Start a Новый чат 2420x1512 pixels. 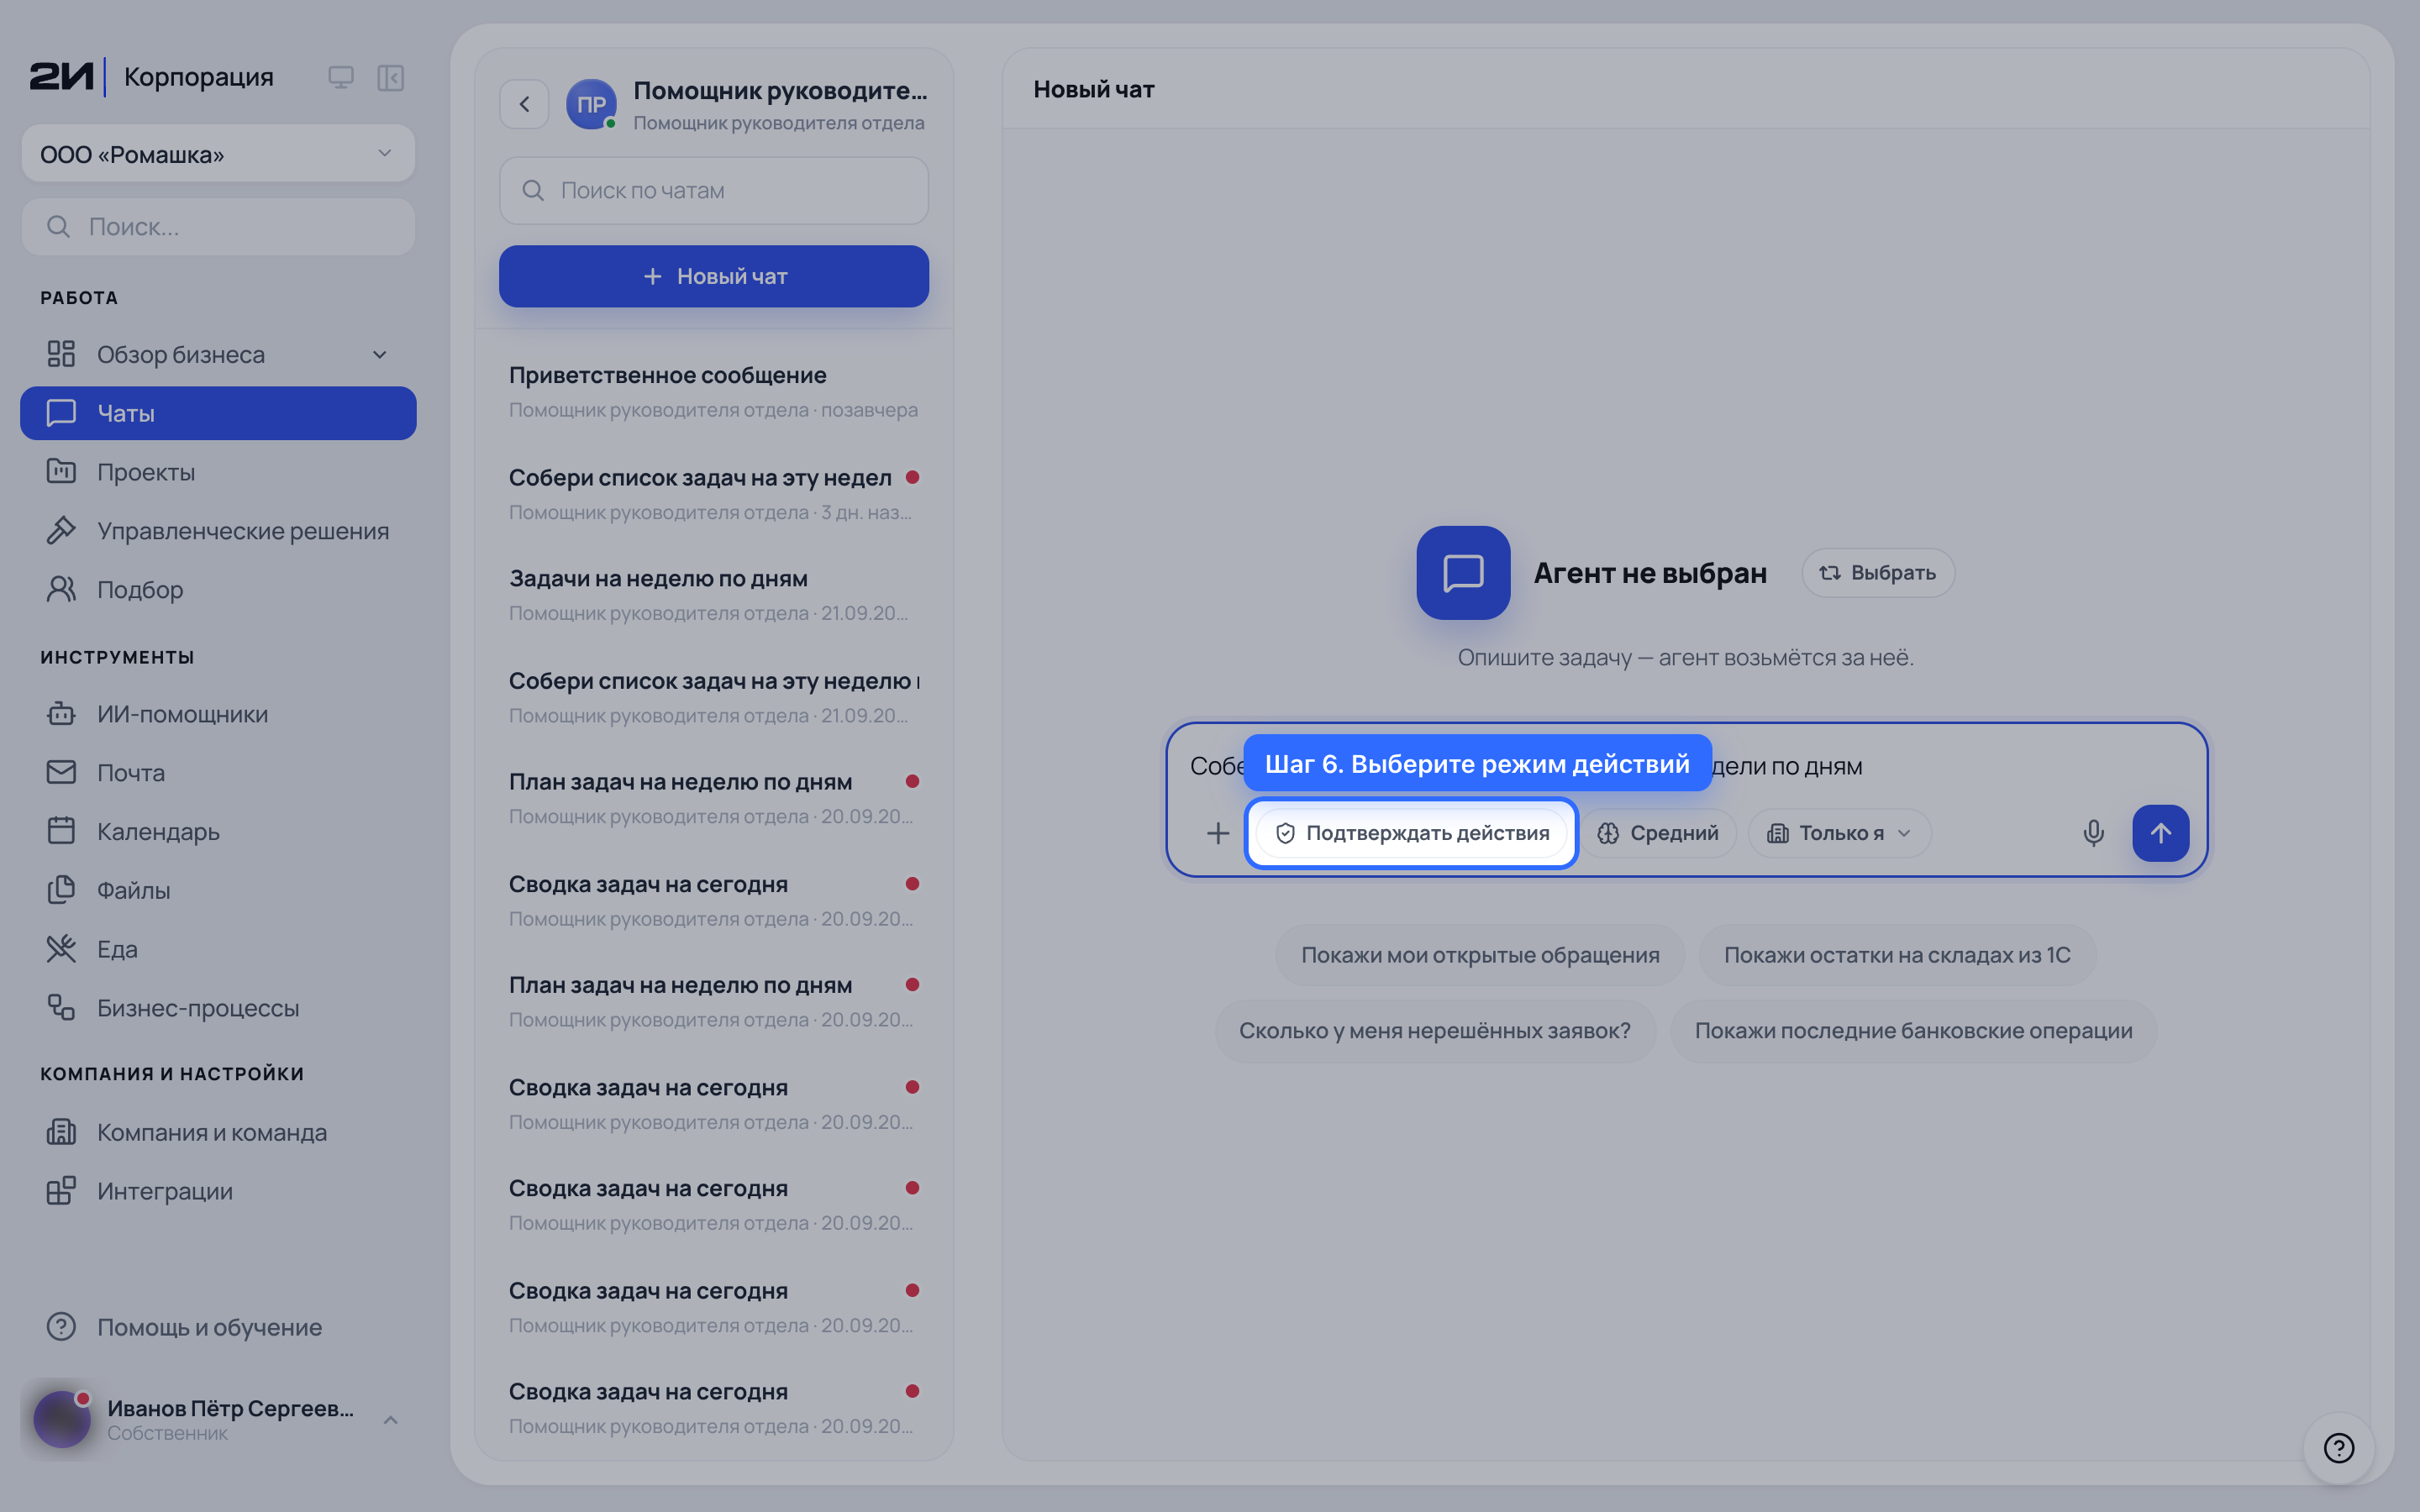(714, 276)
